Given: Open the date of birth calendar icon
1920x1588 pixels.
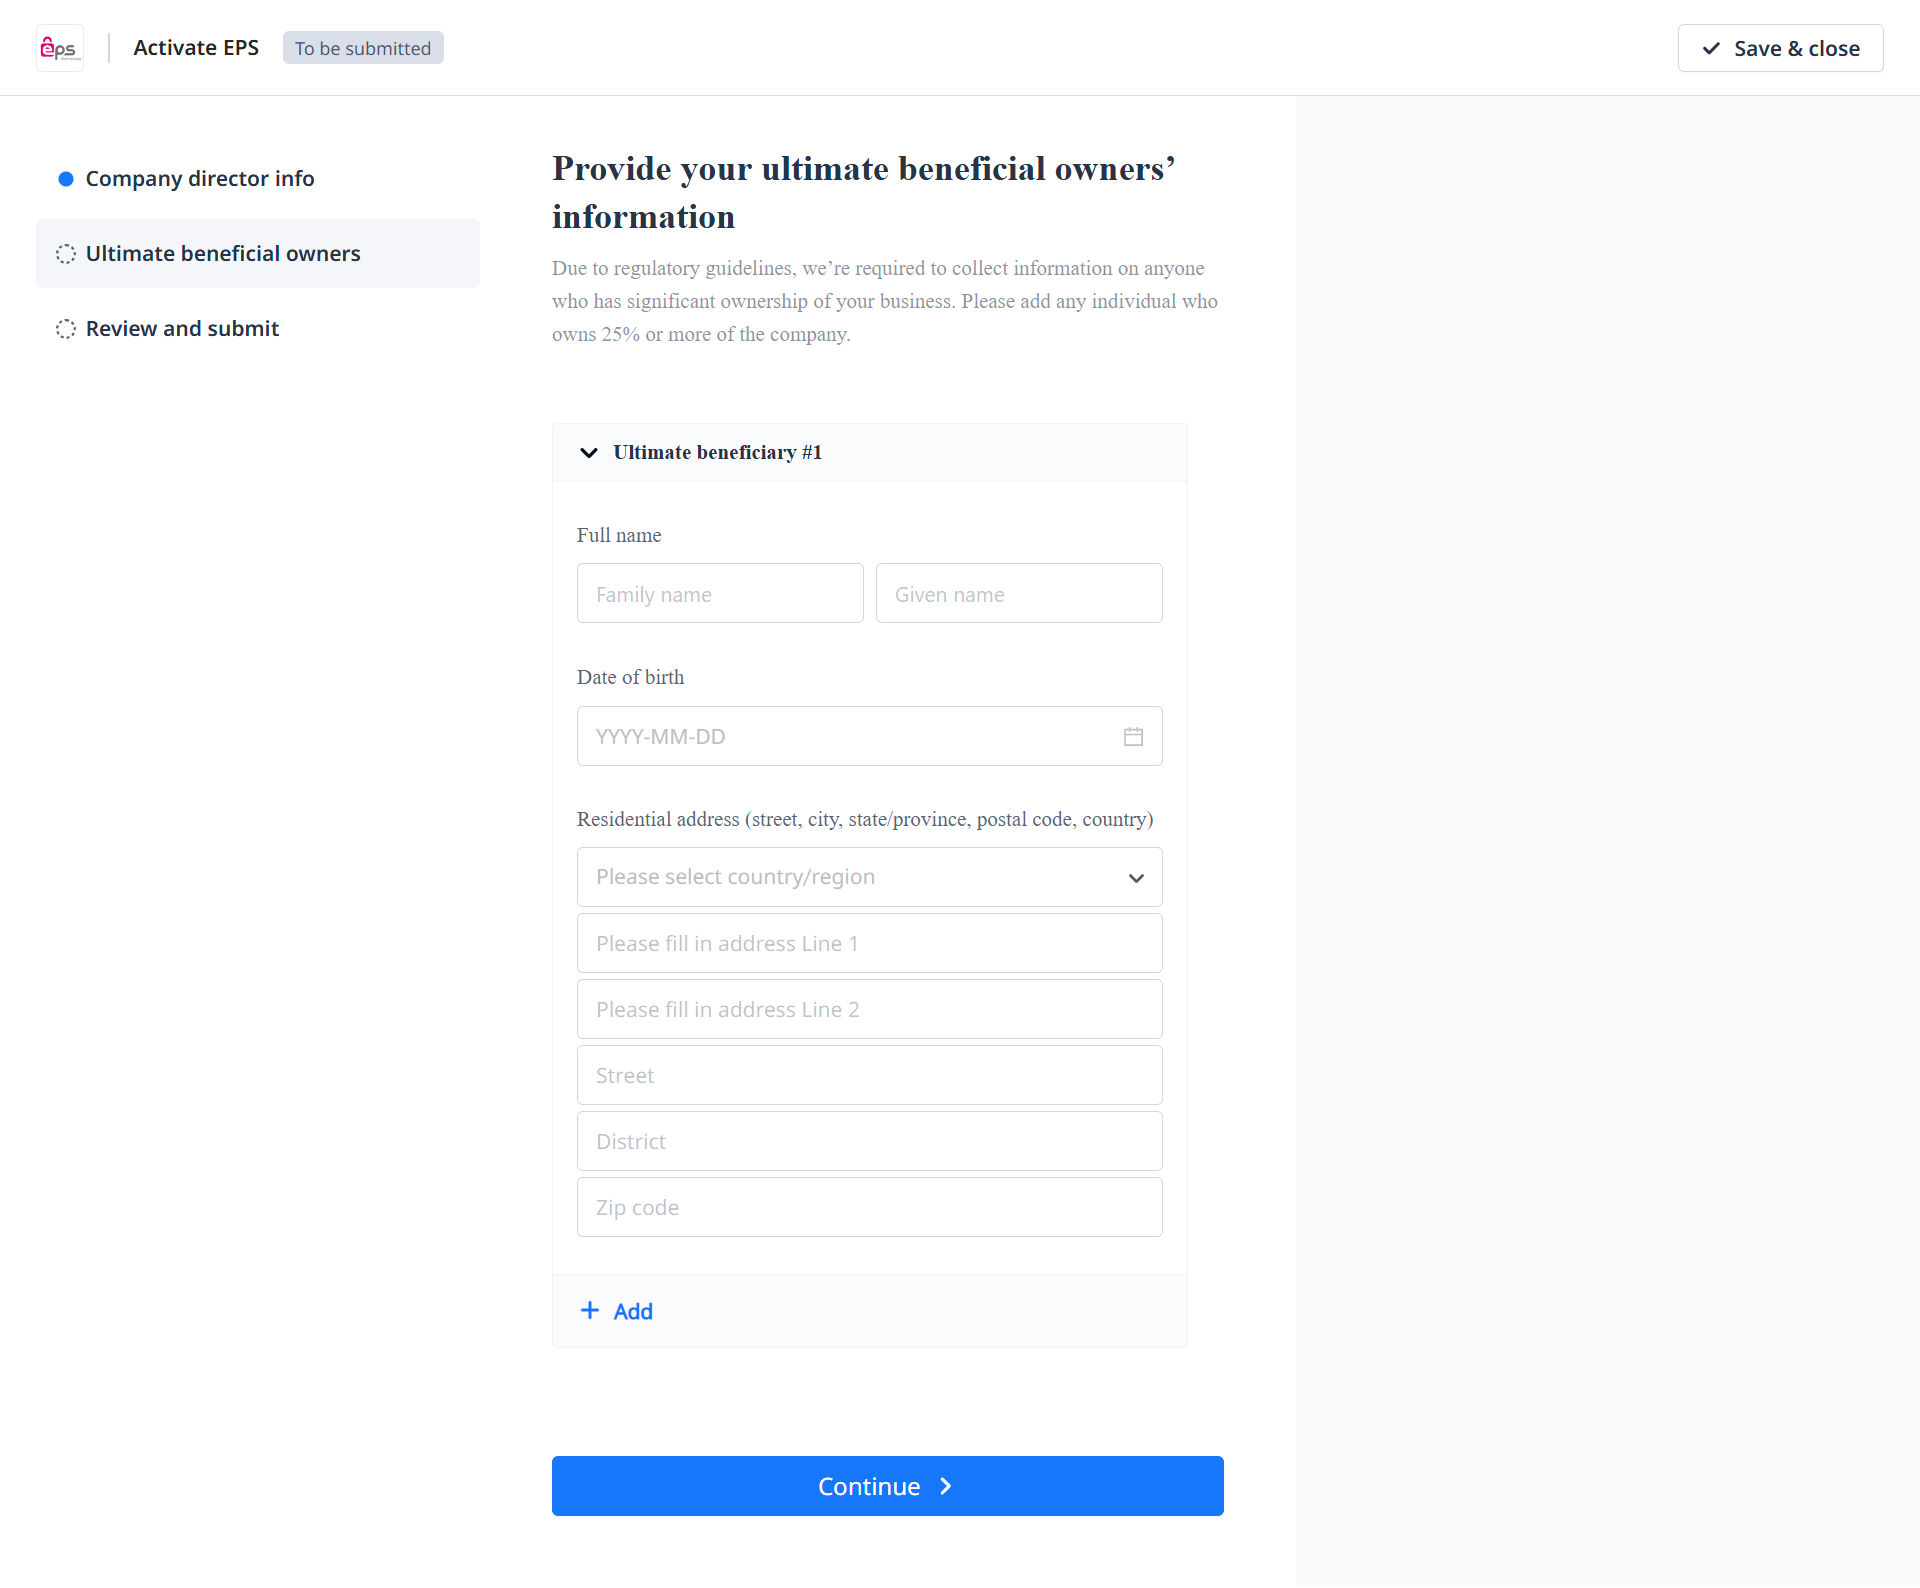Looking at the screenshot, I should tap(1133, 737).
